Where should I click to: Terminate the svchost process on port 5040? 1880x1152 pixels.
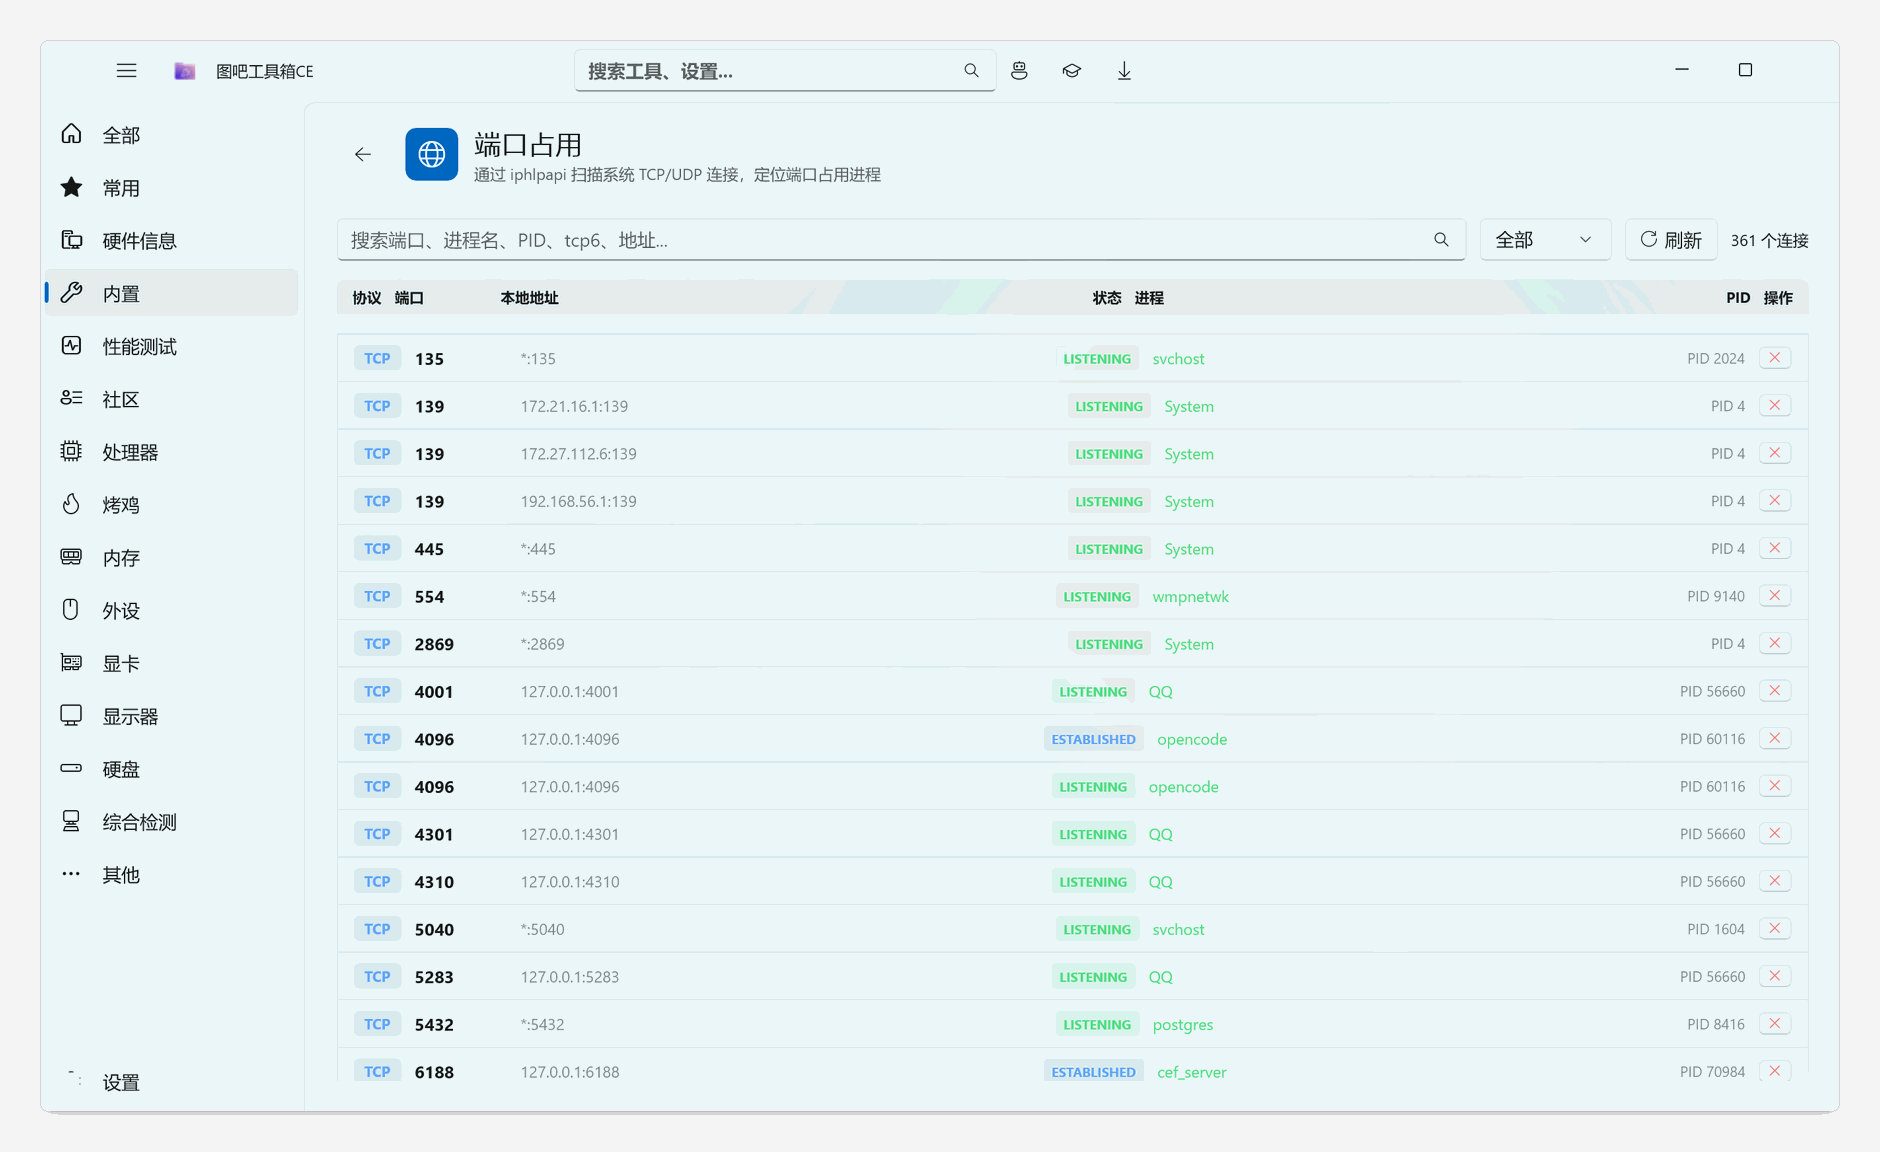click(1775, 929)
